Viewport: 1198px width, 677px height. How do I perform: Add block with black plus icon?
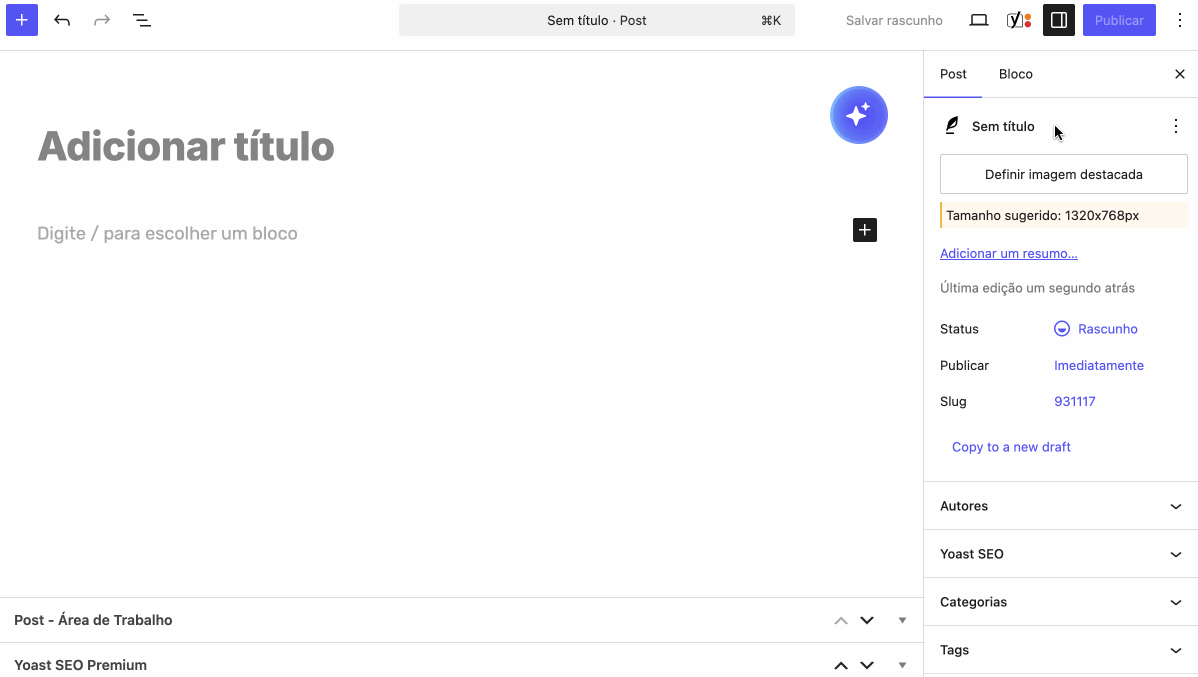coord(865,230)
